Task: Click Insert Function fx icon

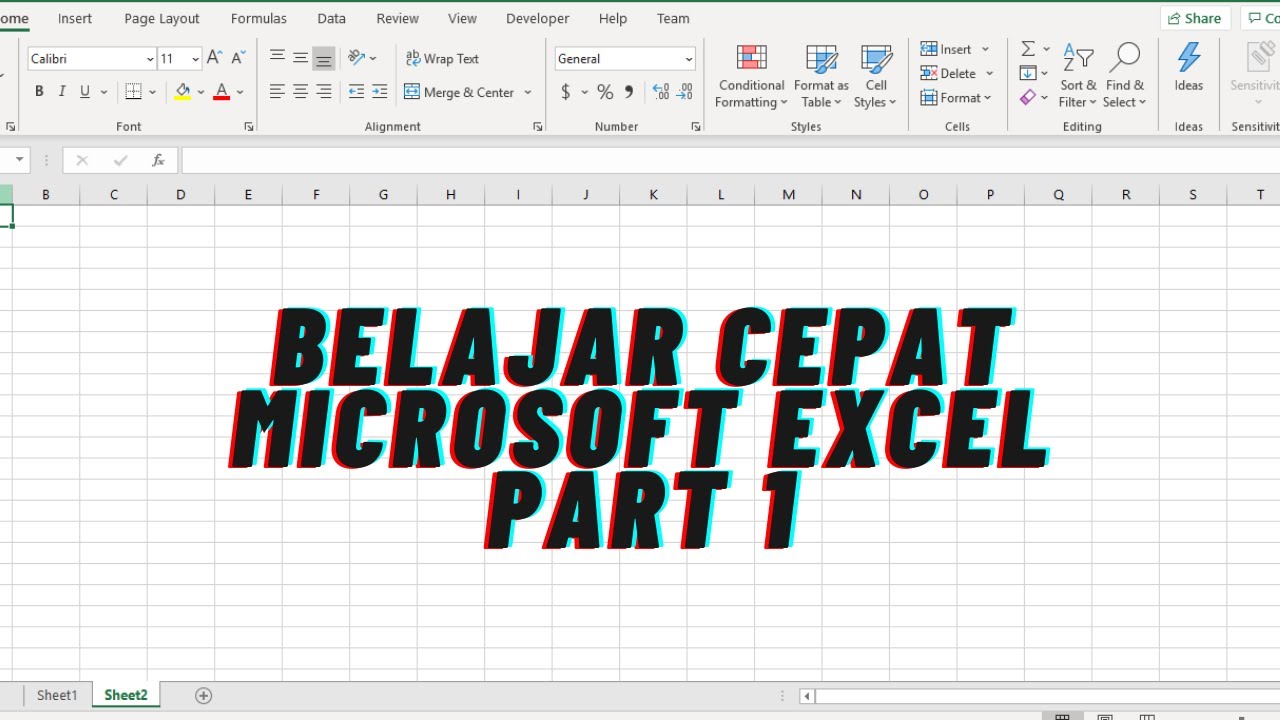Action: tap(158, 160)
